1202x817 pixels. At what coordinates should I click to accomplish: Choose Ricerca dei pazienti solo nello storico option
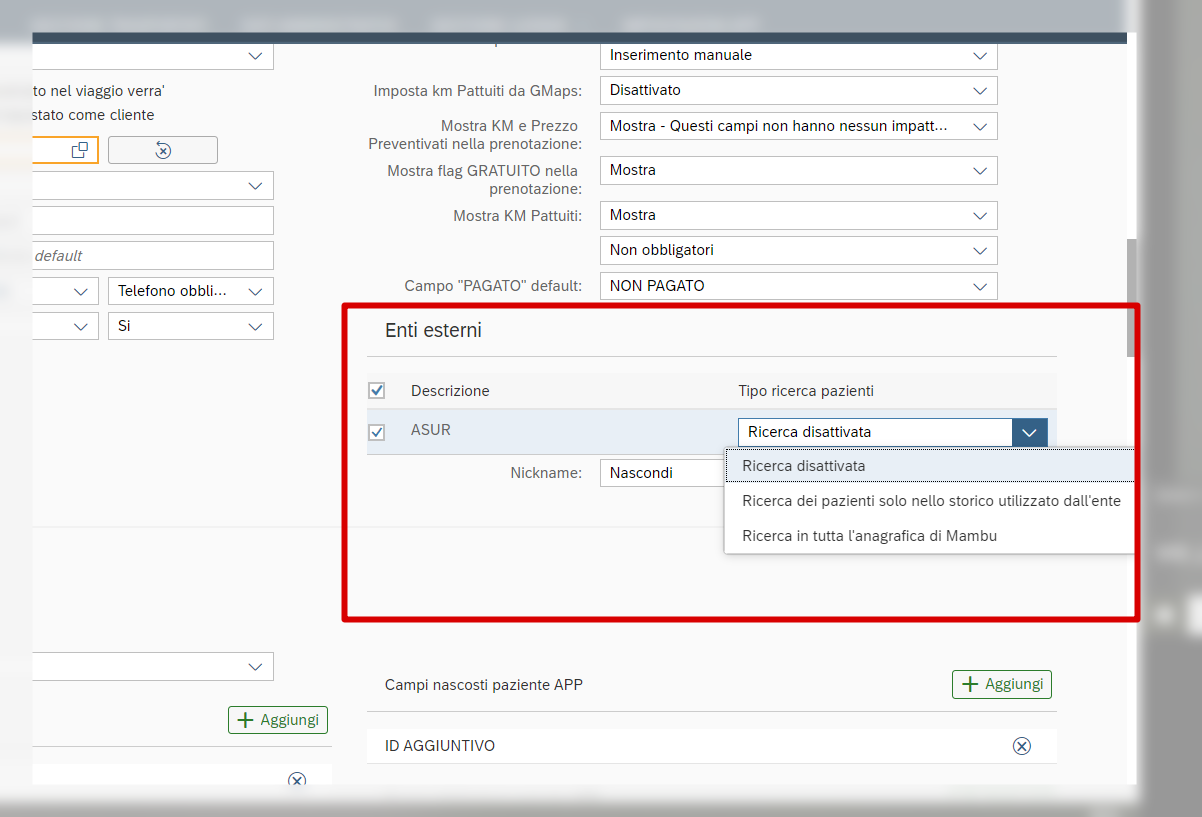(931, 501)
